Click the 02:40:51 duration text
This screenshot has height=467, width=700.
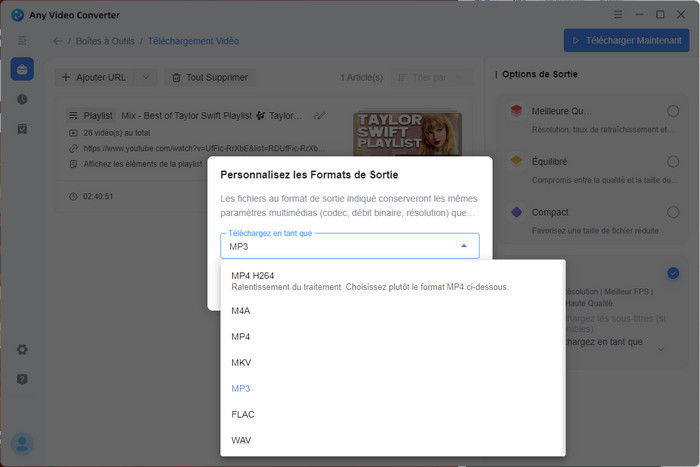pyautogui.click(x=98, y=196)
